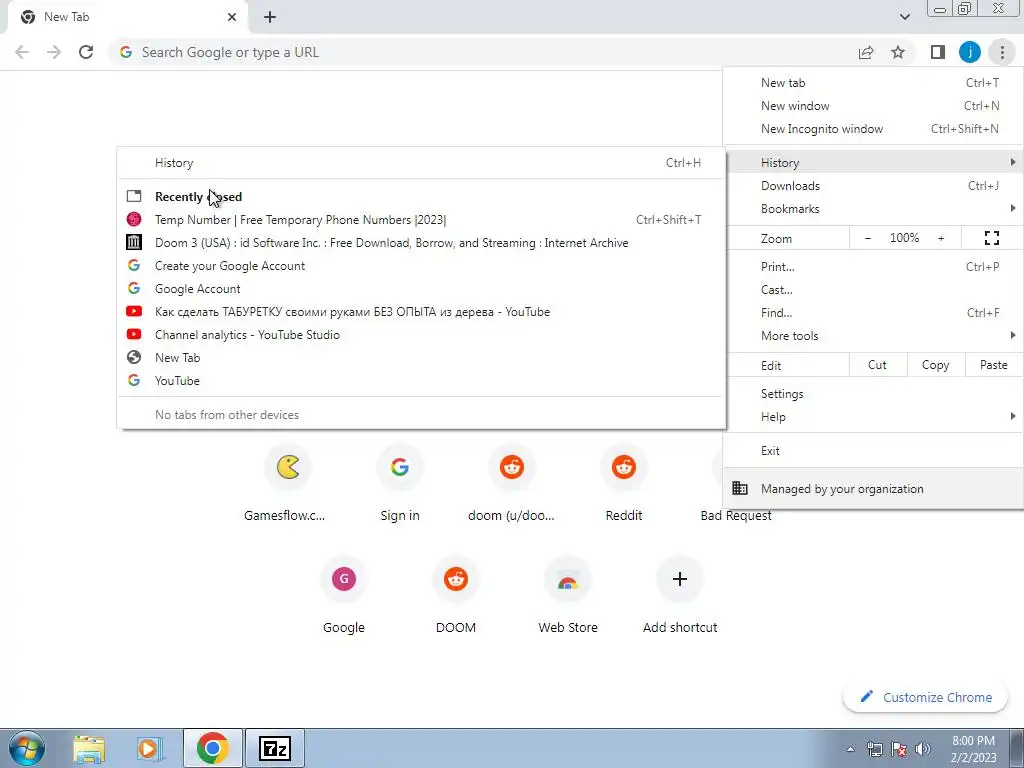Click the Paste button in Edit row
The width and height of the screenshot is (1024, 768).
pyautogui.click(x=993, y=365)
